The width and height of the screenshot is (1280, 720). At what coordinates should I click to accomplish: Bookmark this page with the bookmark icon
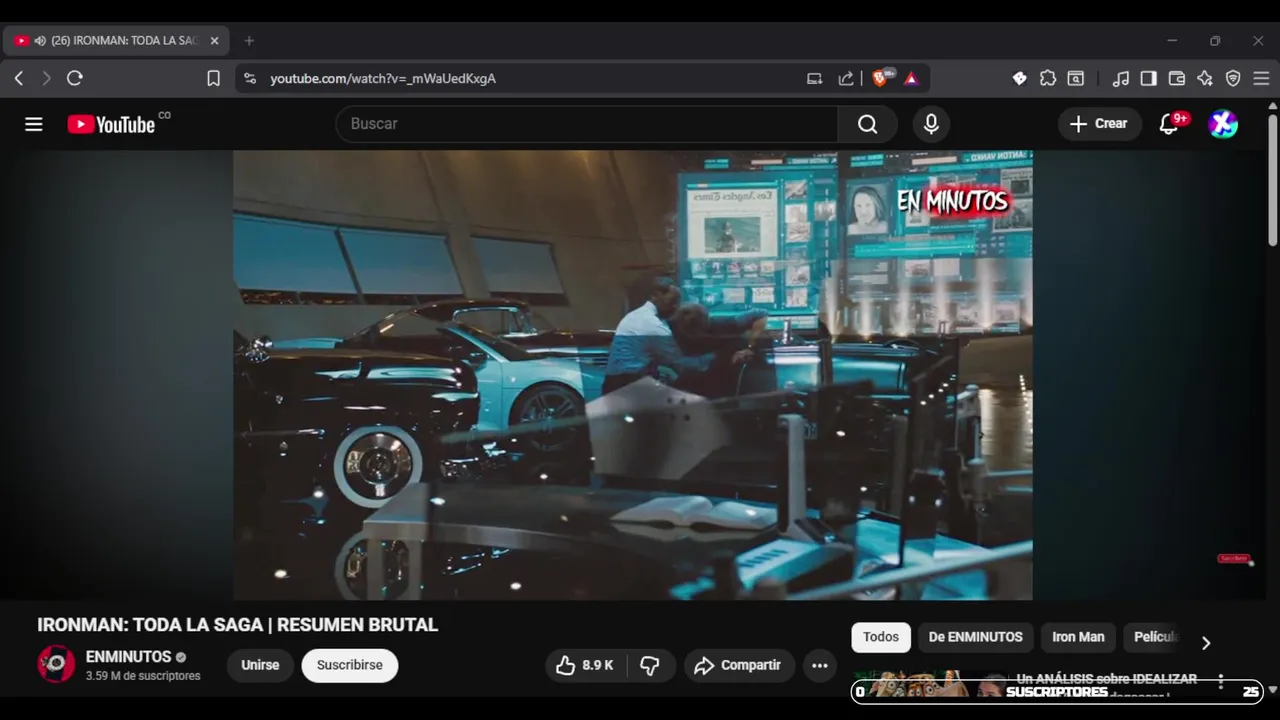(213, 78)
